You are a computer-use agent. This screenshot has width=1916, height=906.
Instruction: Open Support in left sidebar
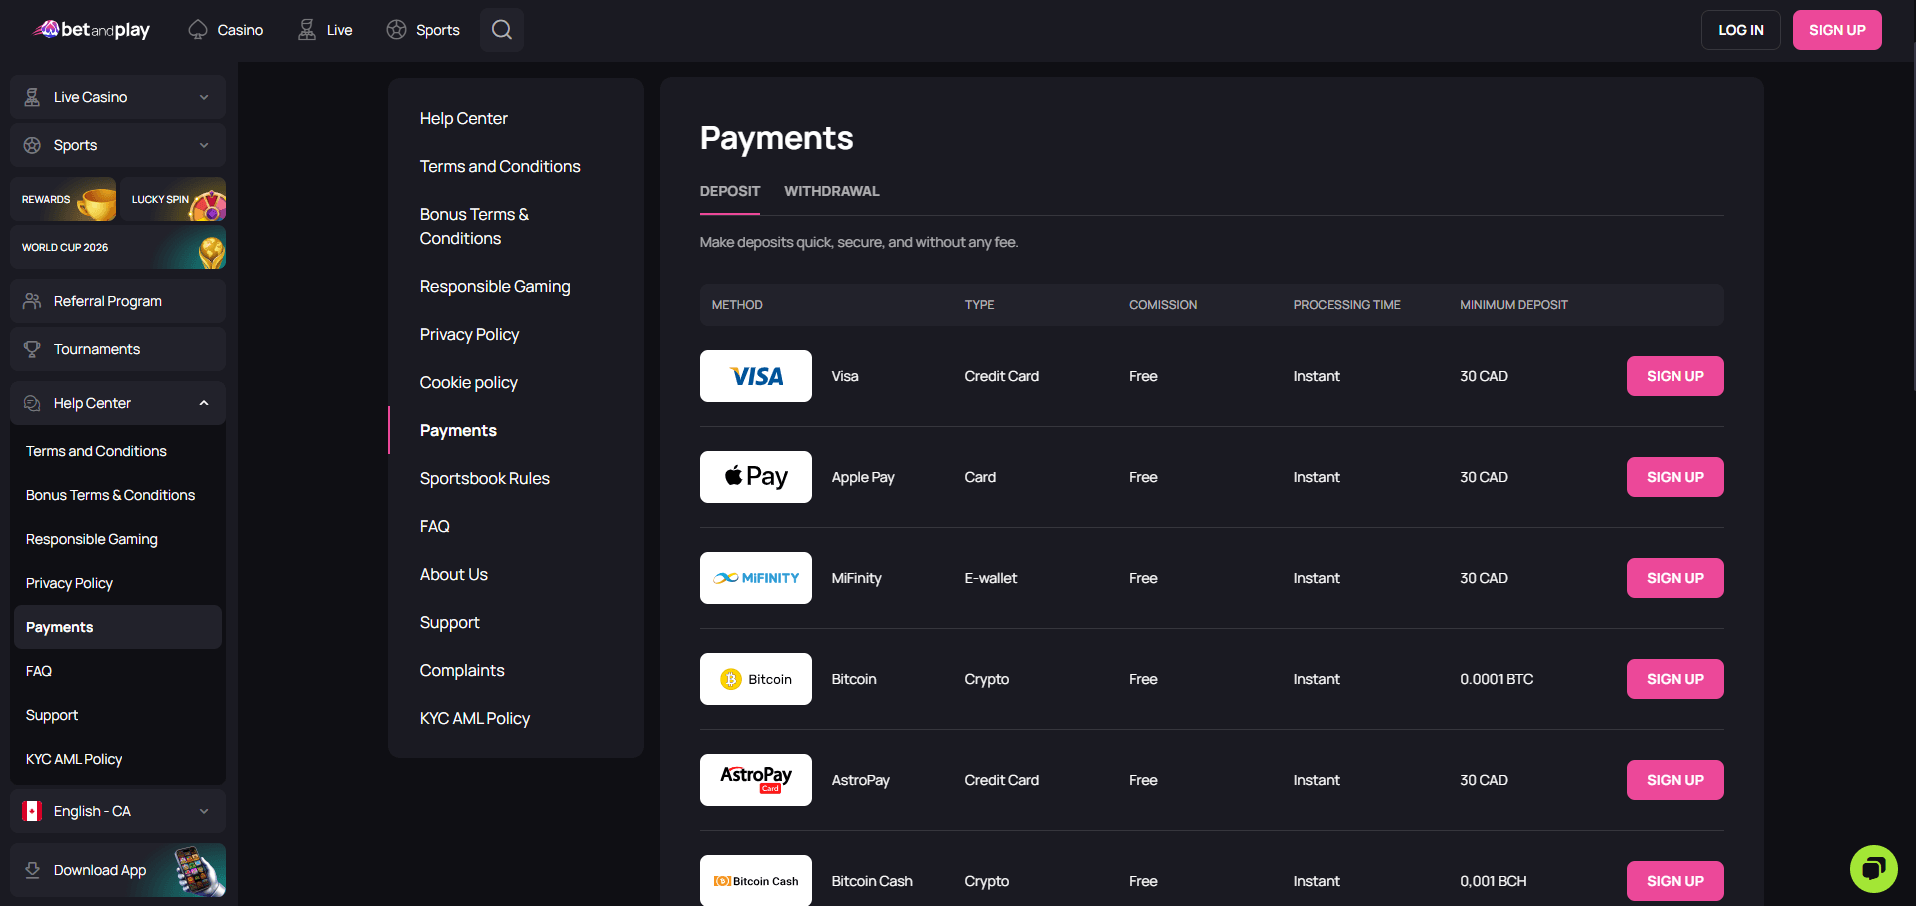tap(52, 715)
